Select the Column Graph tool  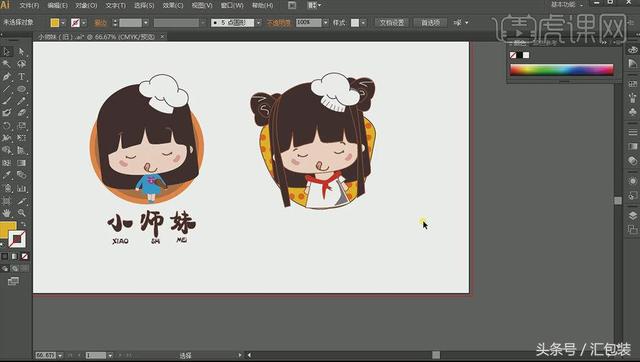(21, 188)
